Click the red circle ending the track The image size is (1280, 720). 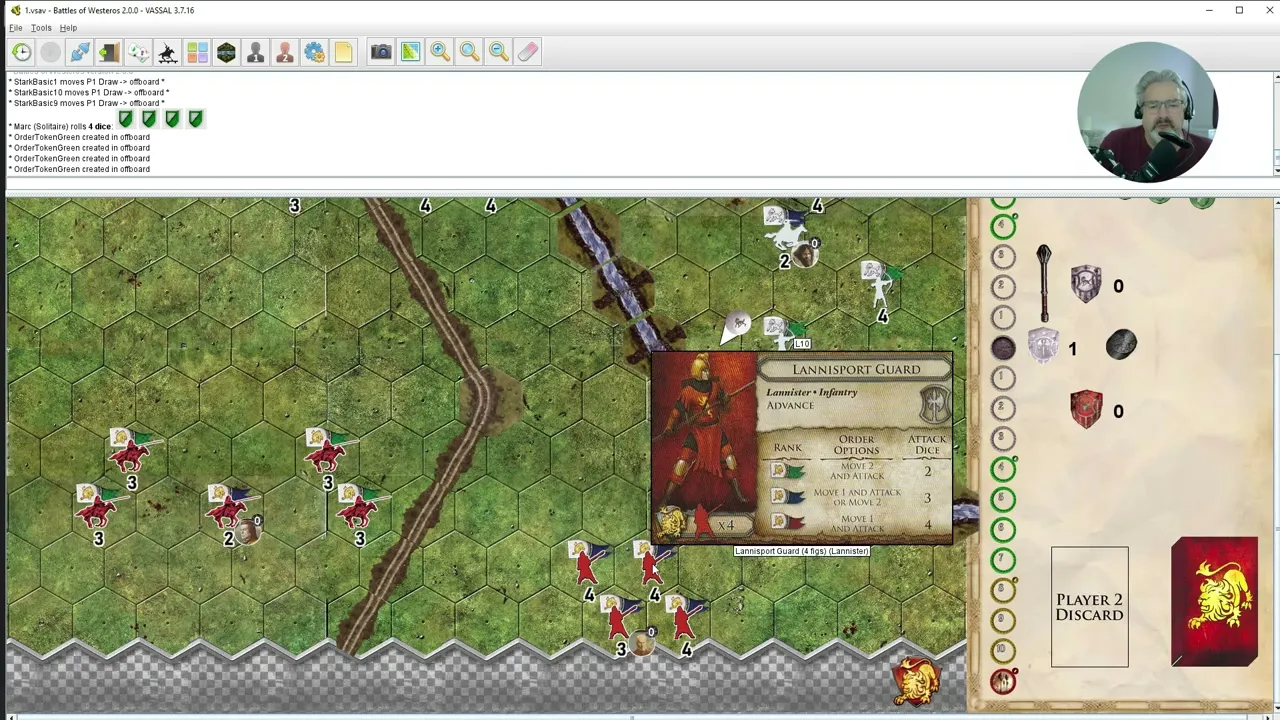(1003, 682)
